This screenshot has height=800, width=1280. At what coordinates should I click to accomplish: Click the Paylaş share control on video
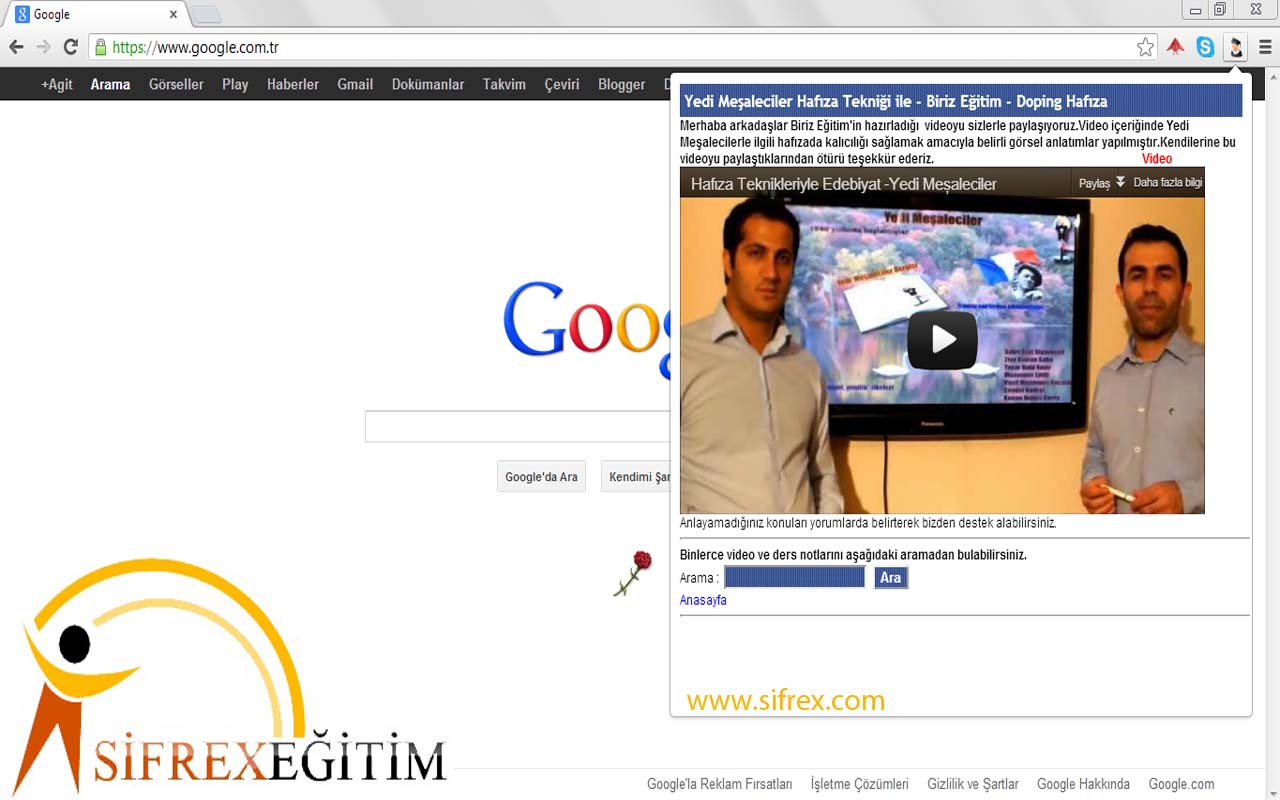tap(1102, 183)
